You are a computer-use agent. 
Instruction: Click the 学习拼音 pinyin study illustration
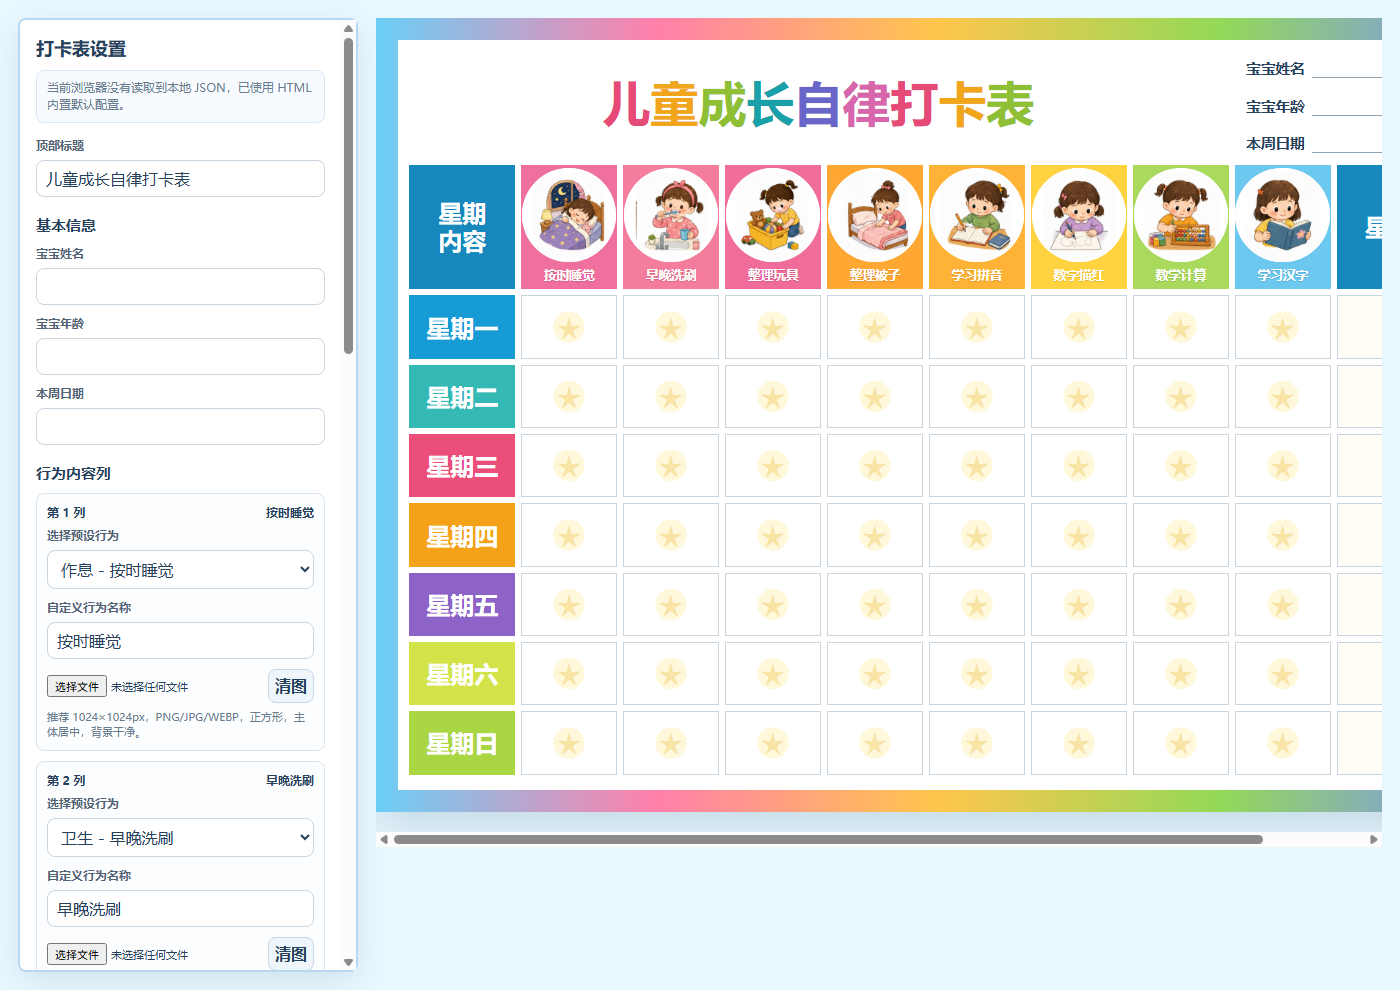(977, 215)
